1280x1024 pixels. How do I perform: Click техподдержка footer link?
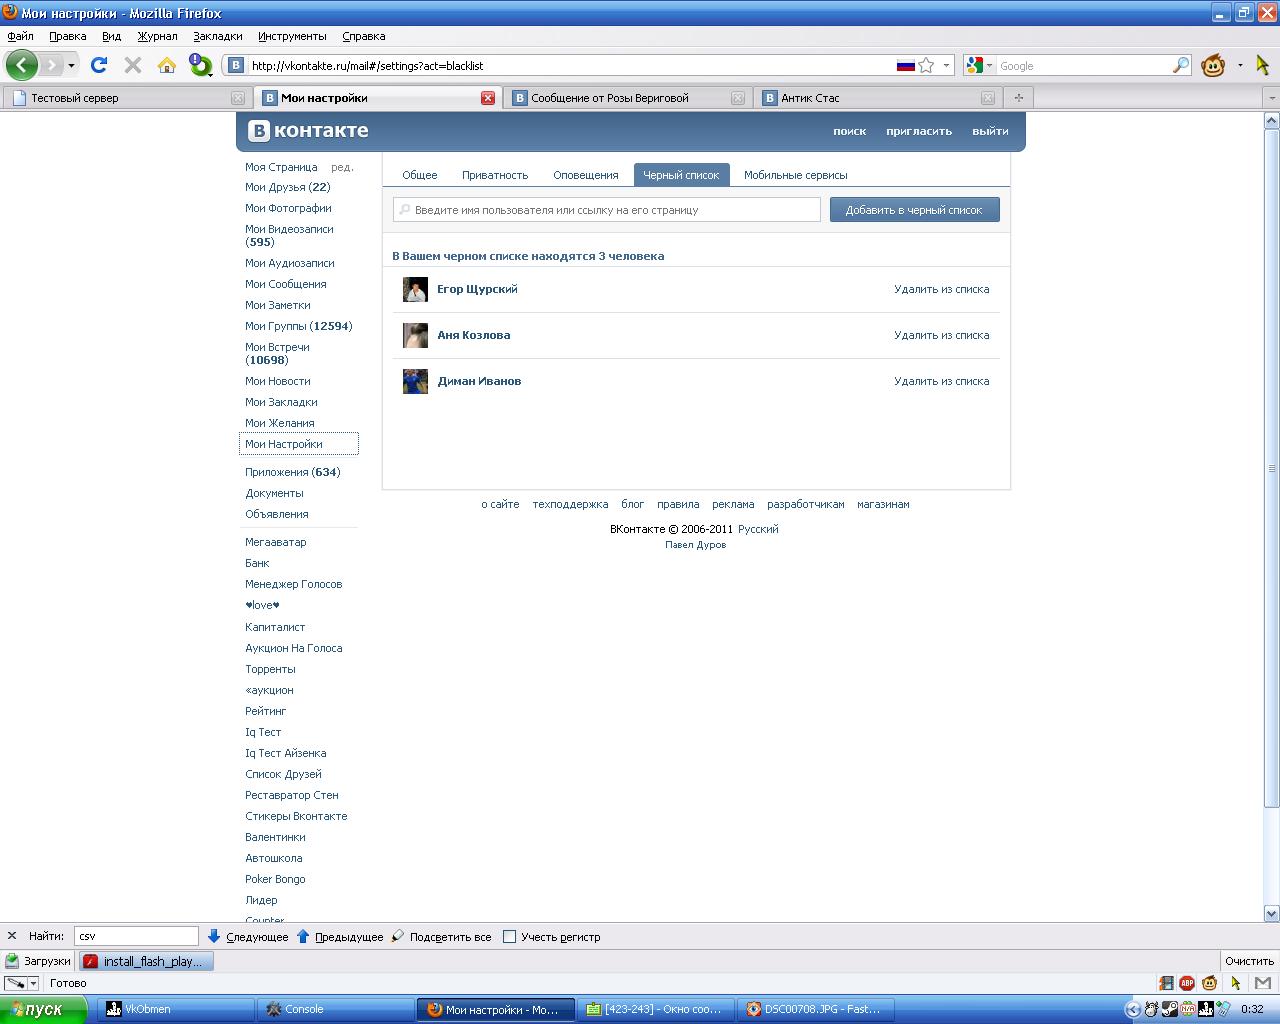coord(570,504)
